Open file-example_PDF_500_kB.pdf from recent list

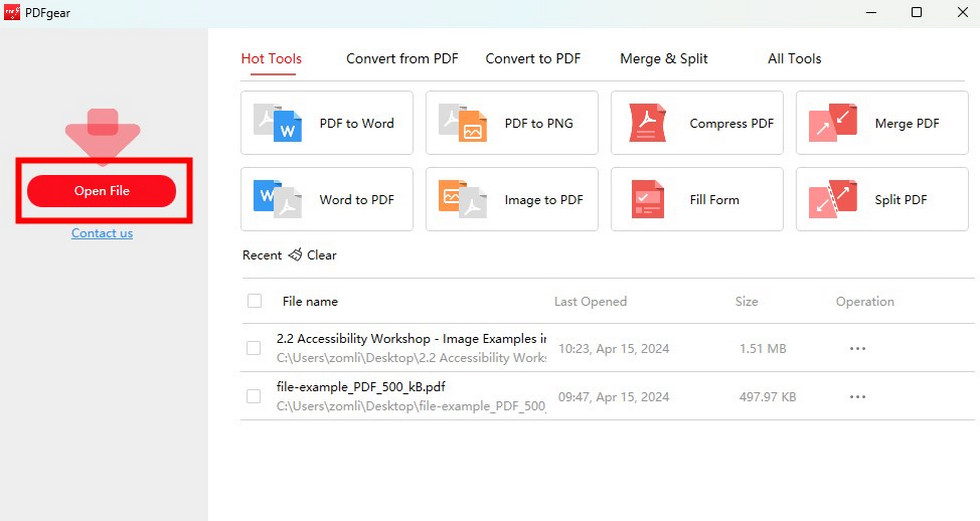(x=361, y=387)
